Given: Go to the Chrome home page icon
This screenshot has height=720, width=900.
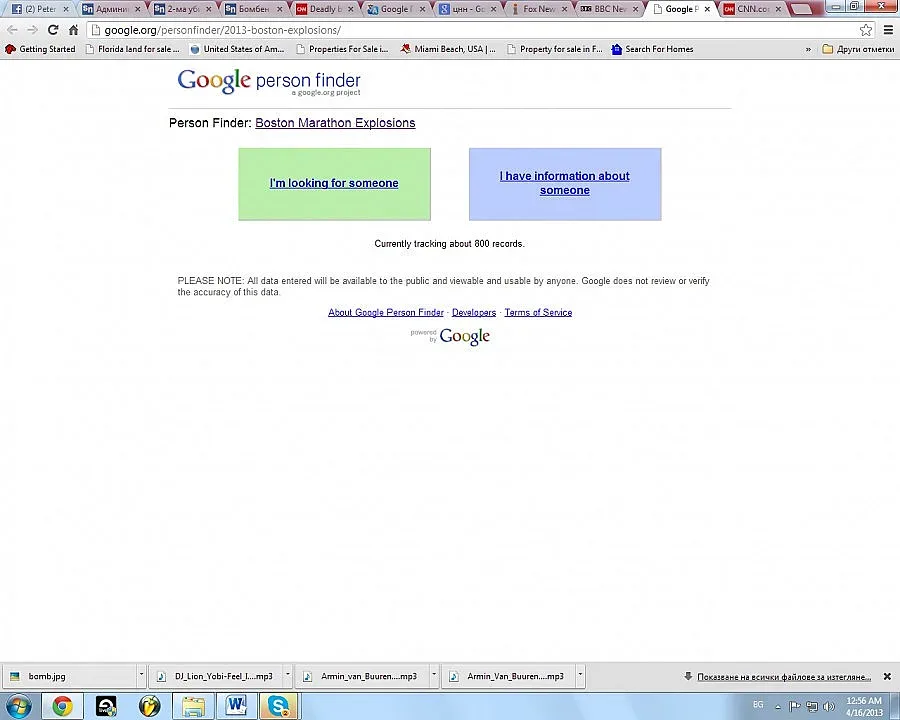Looking at the screenshot, I should 73,30.
